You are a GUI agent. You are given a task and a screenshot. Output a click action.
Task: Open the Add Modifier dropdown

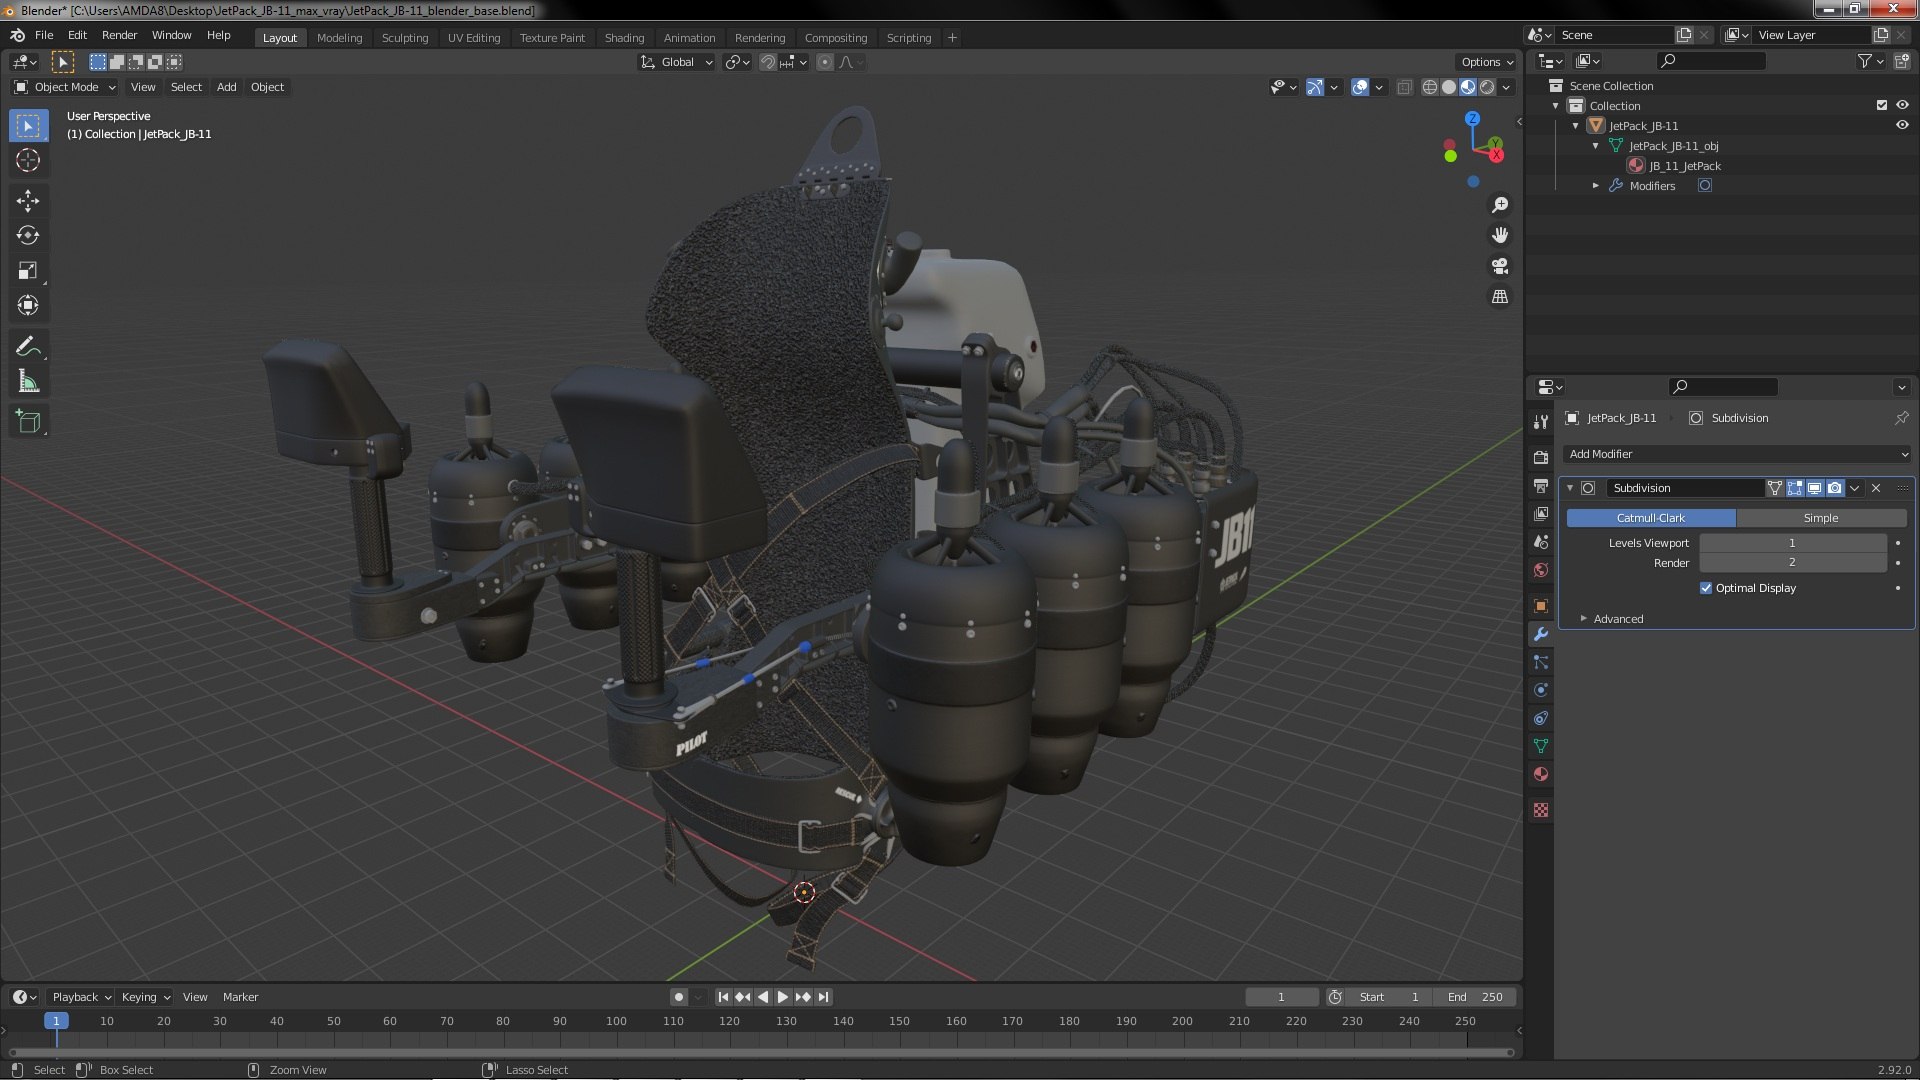point(1737,454)
